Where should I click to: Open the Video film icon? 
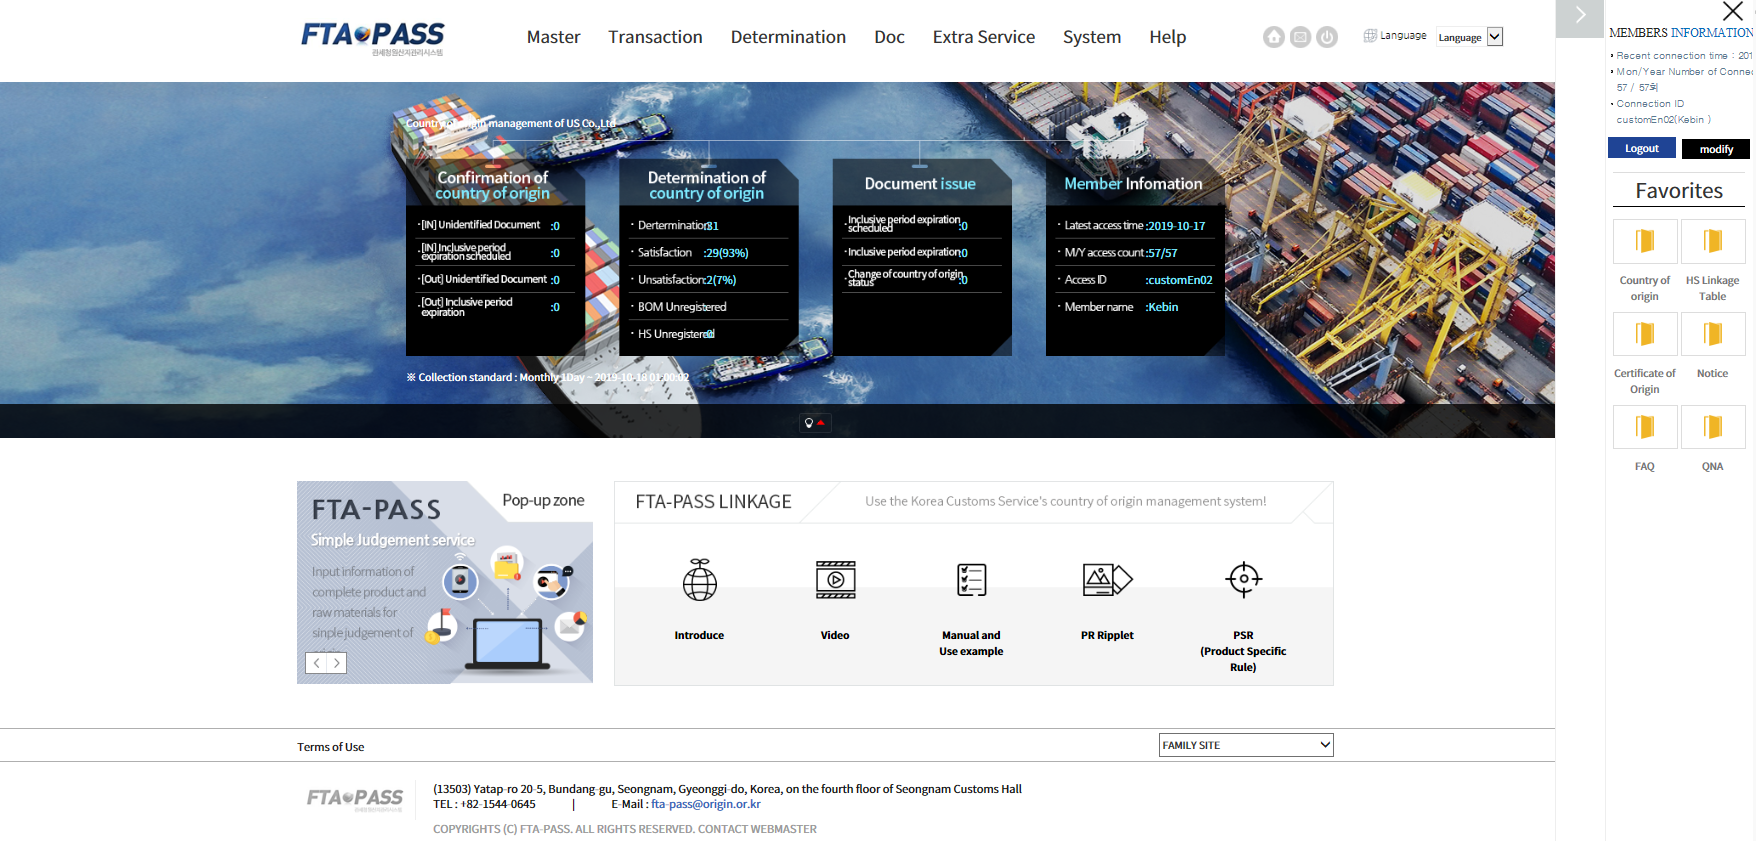coord(836,580)
